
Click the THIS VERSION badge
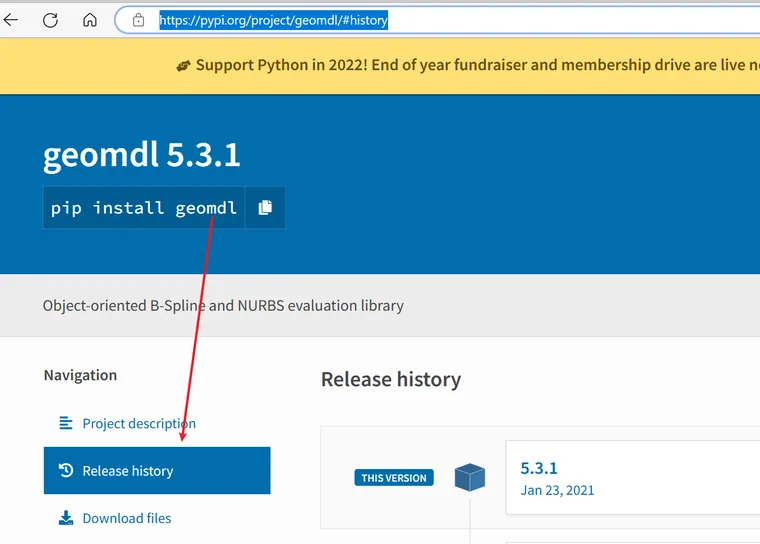394,478
